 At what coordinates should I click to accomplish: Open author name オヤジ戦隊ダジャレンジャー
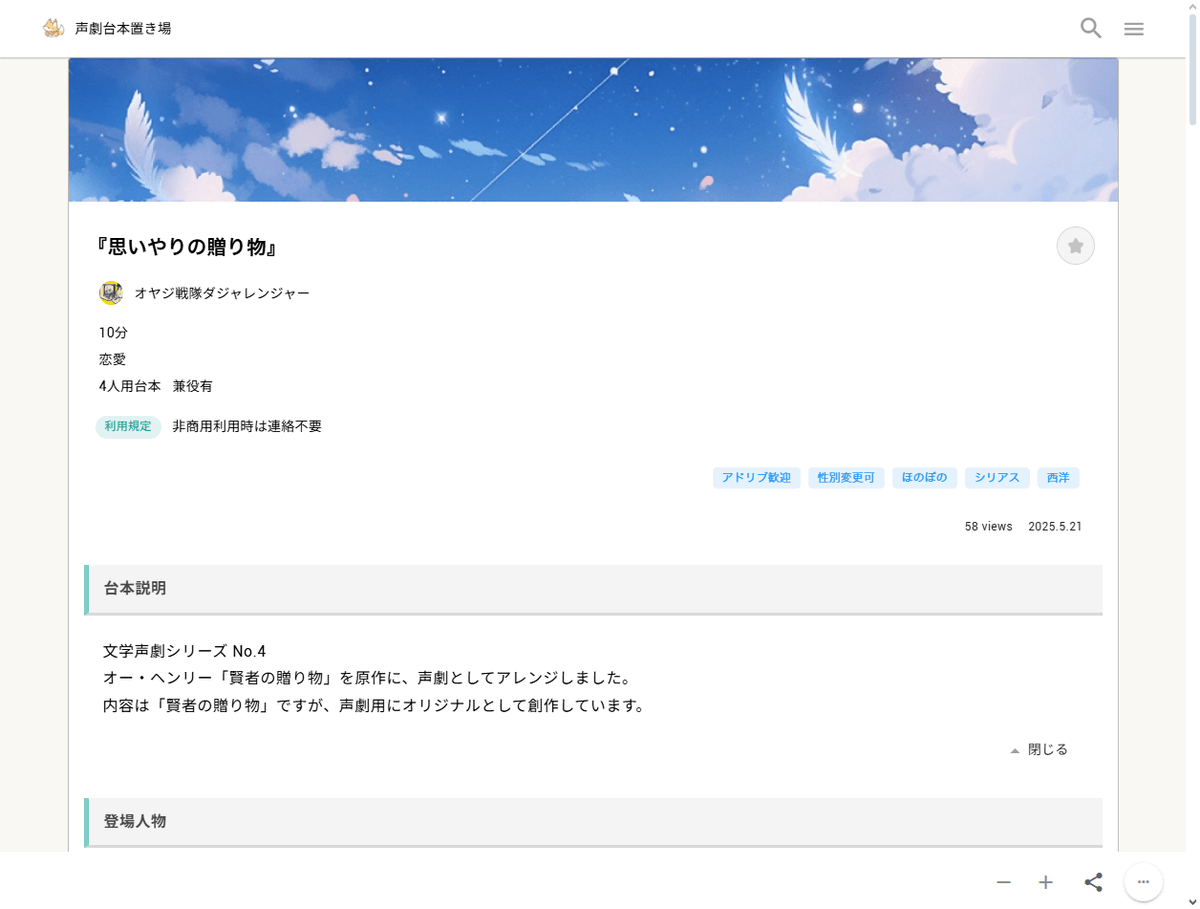tap(222, 293)
